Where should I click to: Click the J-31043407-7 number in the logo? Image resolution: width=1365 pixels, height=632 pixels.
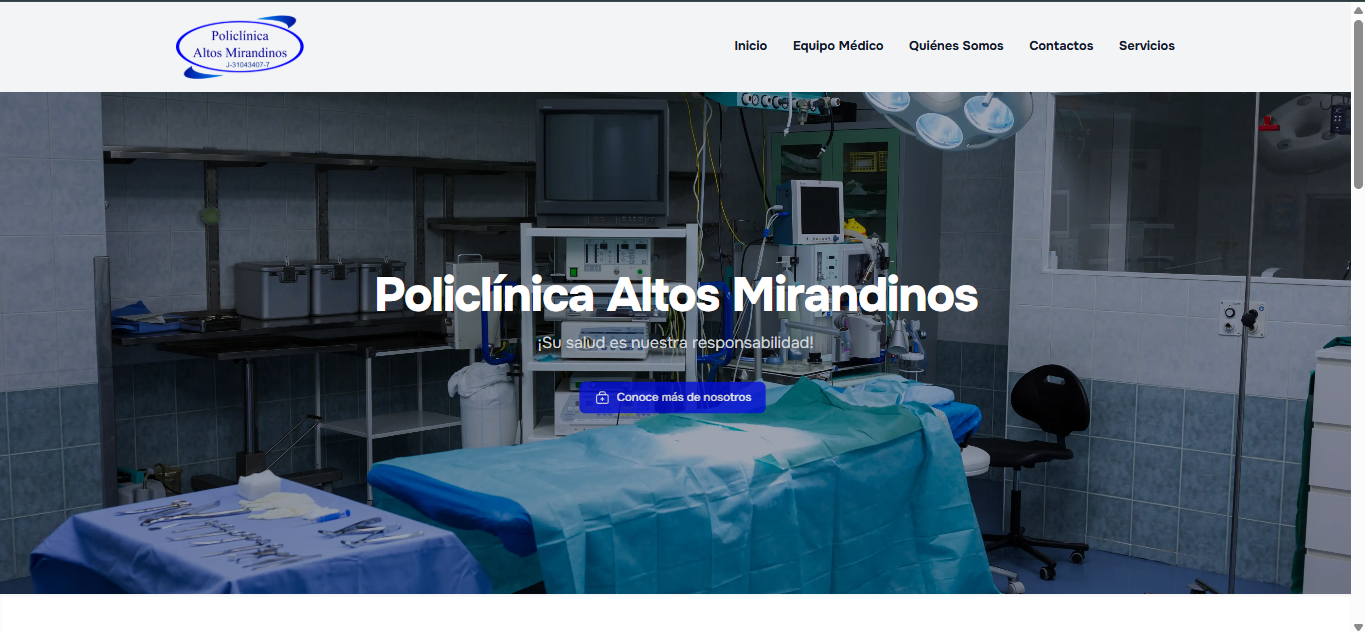pyautogui.click(x=247, y=65)
